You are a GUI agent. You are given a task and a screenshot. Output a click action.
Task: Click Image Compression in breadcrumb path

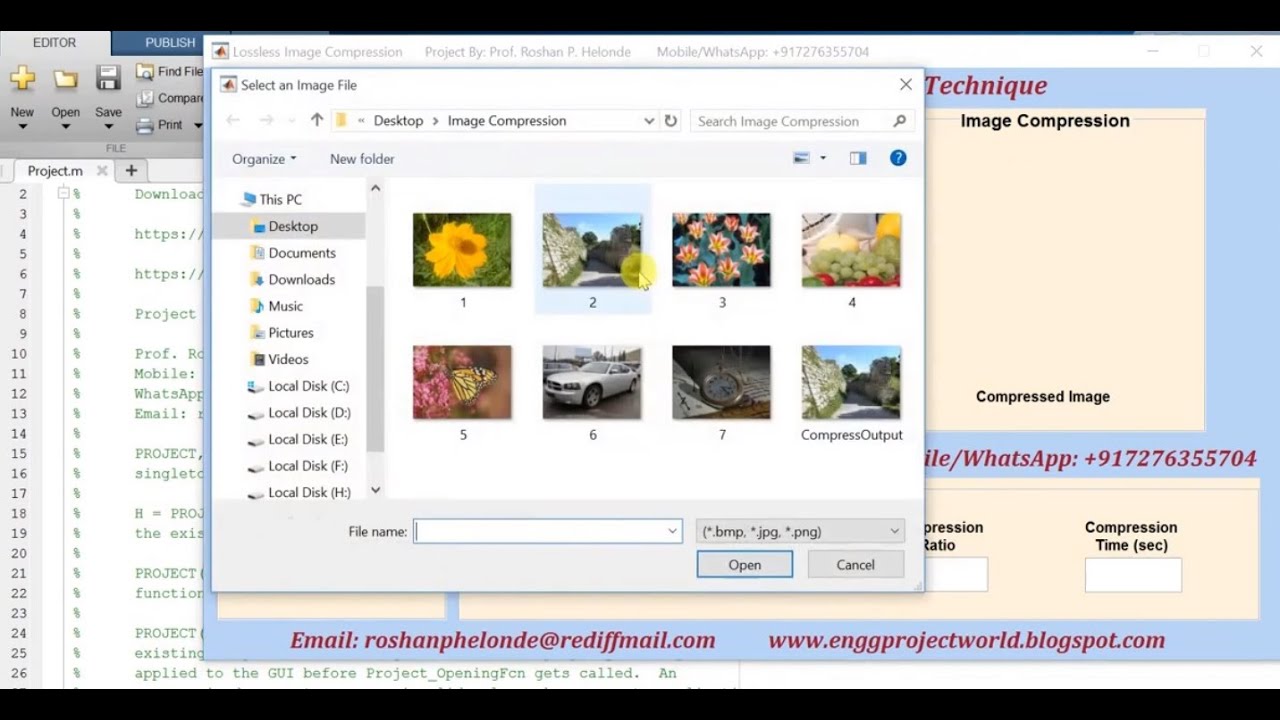[507, 121]
